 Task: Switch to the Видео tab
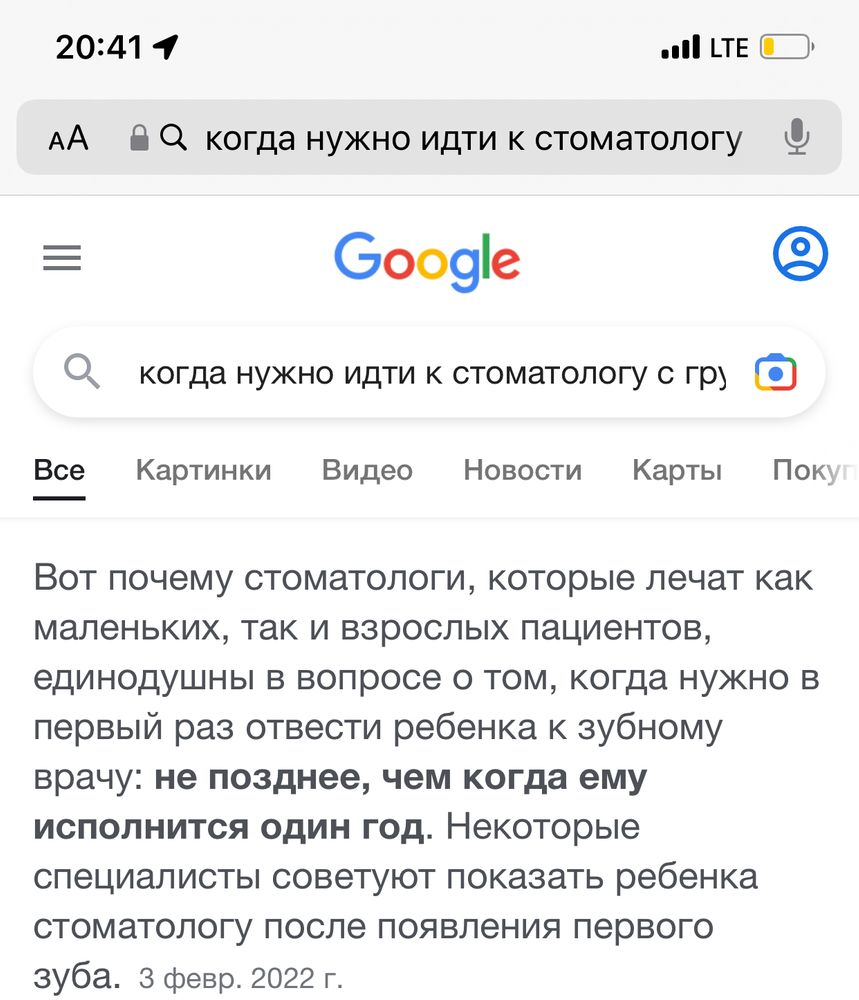tap(366, 470)
